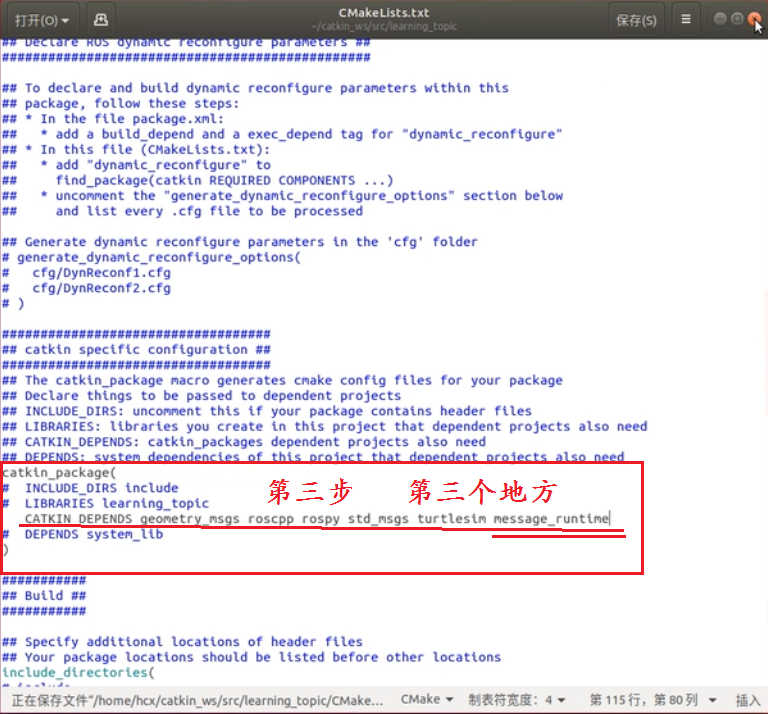Open the 打开(O) file menu button
This screenshot has width=768, height=714.
click(x=42, y=20)
